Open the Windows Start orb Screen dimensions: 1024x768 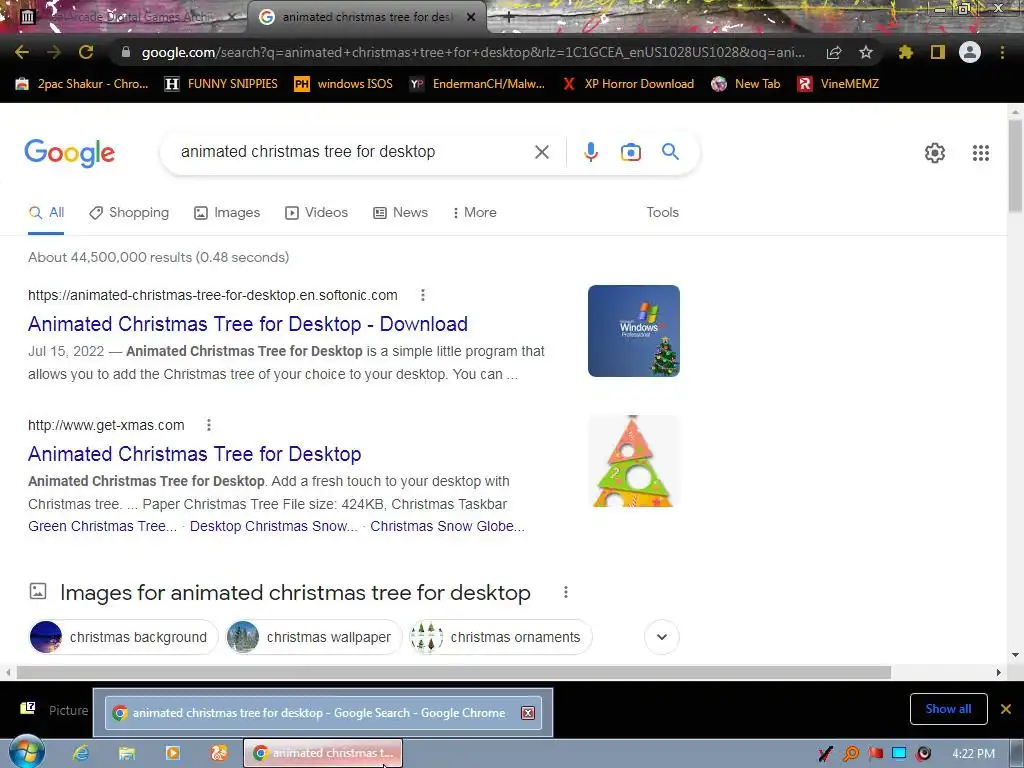27,753
